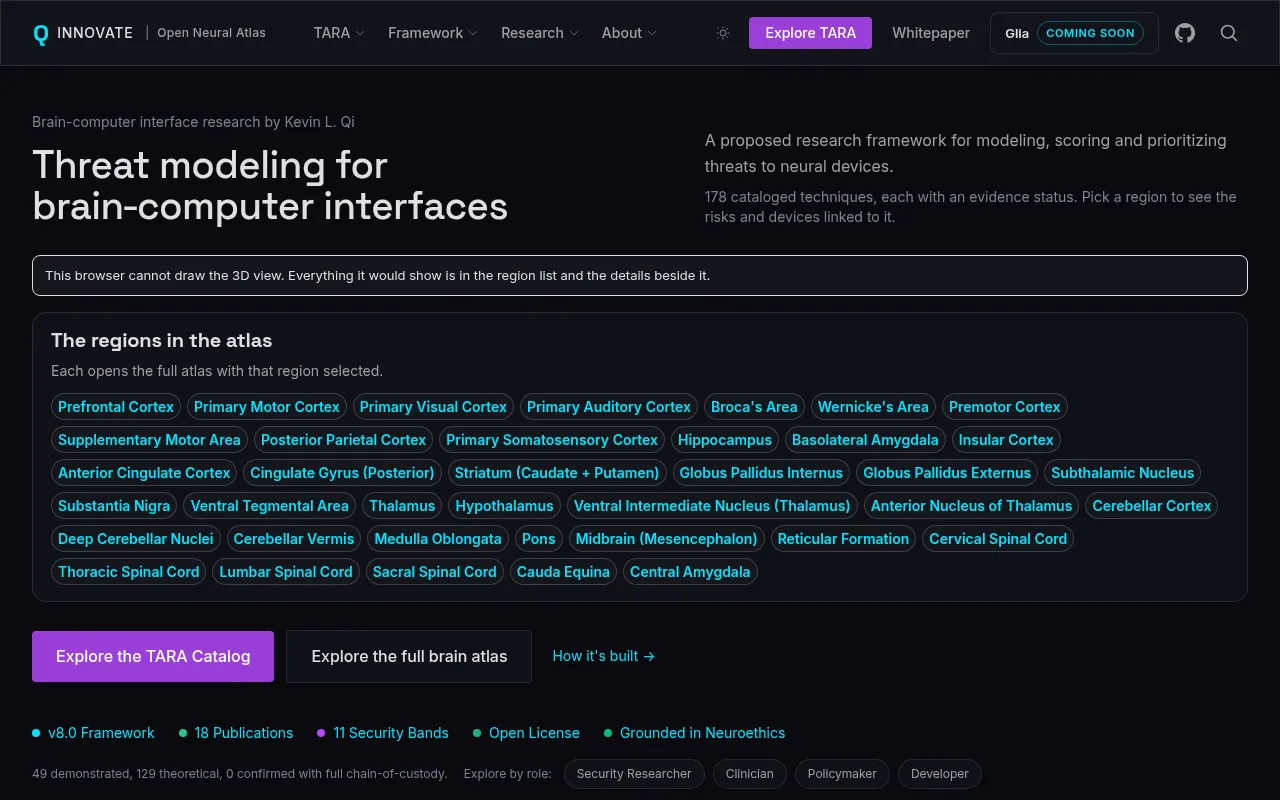This screenshot has width=1280, height=800.
Task: Open the Cauda Equina region
Action: coord(563,572)
